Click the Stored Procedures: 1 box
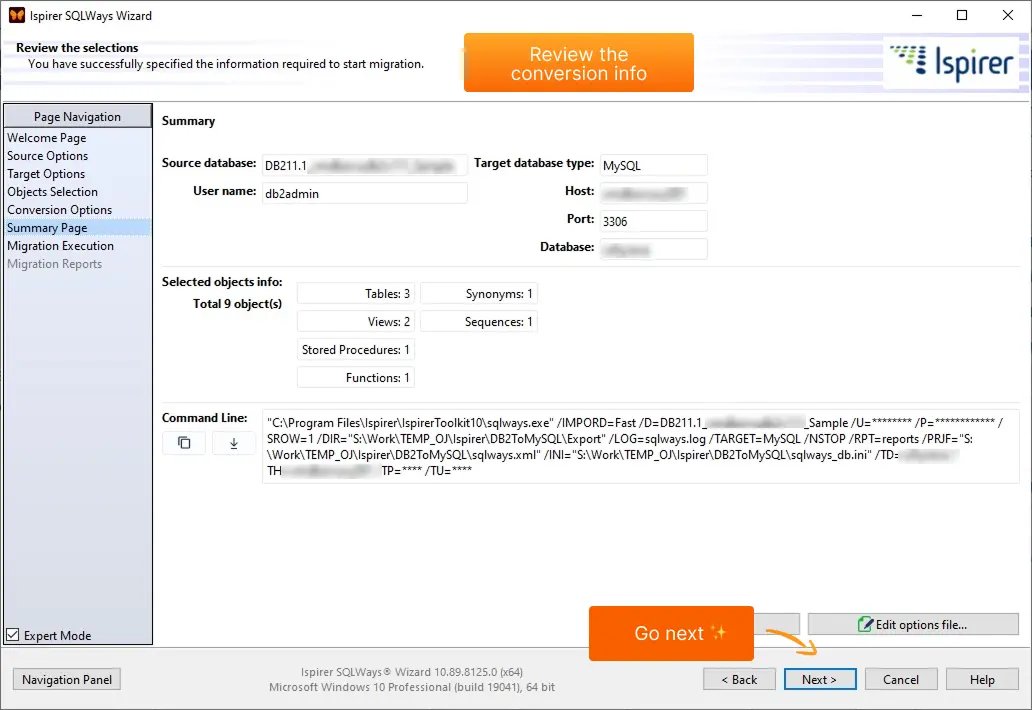The image size is (1032, 710). (x=356, y=349)
